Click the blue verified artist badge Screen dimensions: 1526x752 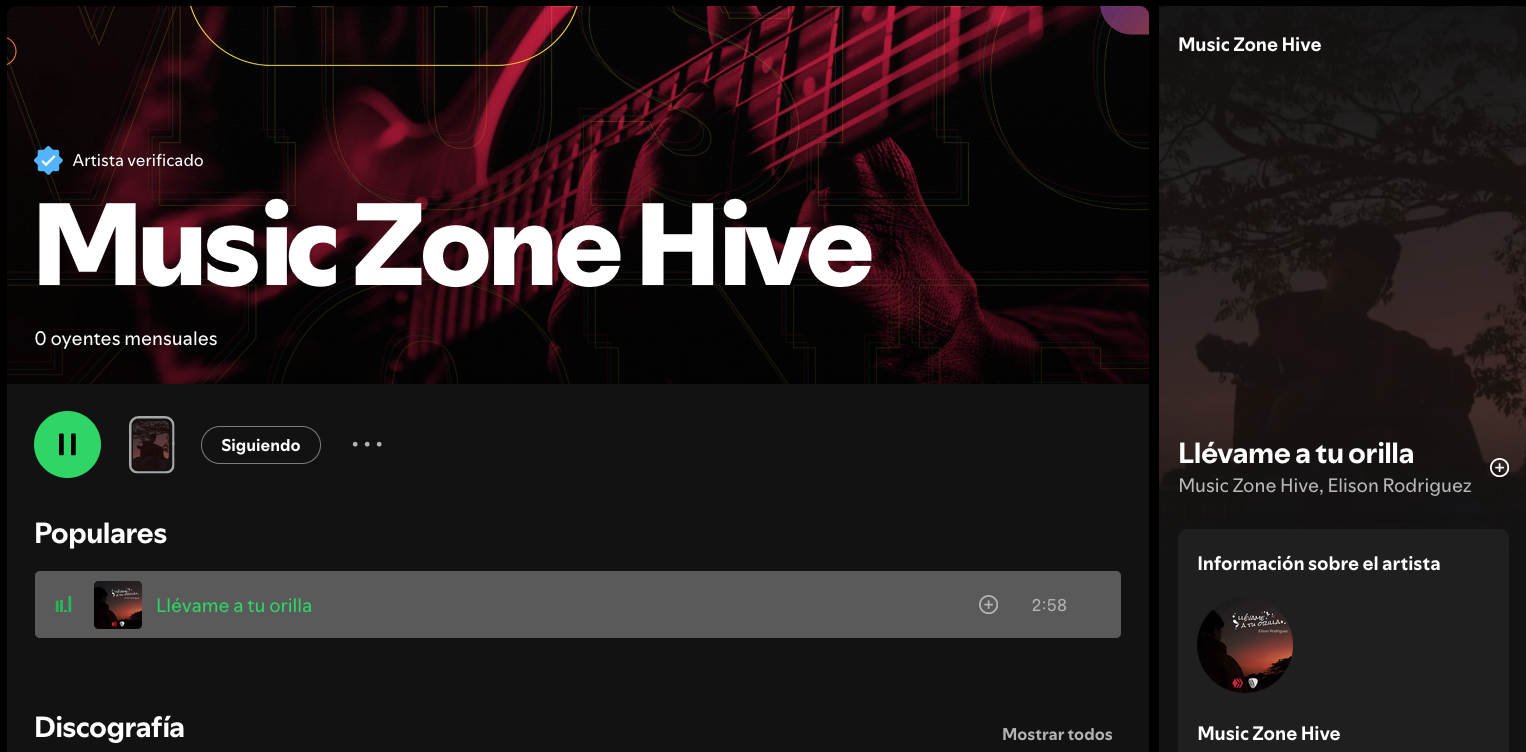48,160
